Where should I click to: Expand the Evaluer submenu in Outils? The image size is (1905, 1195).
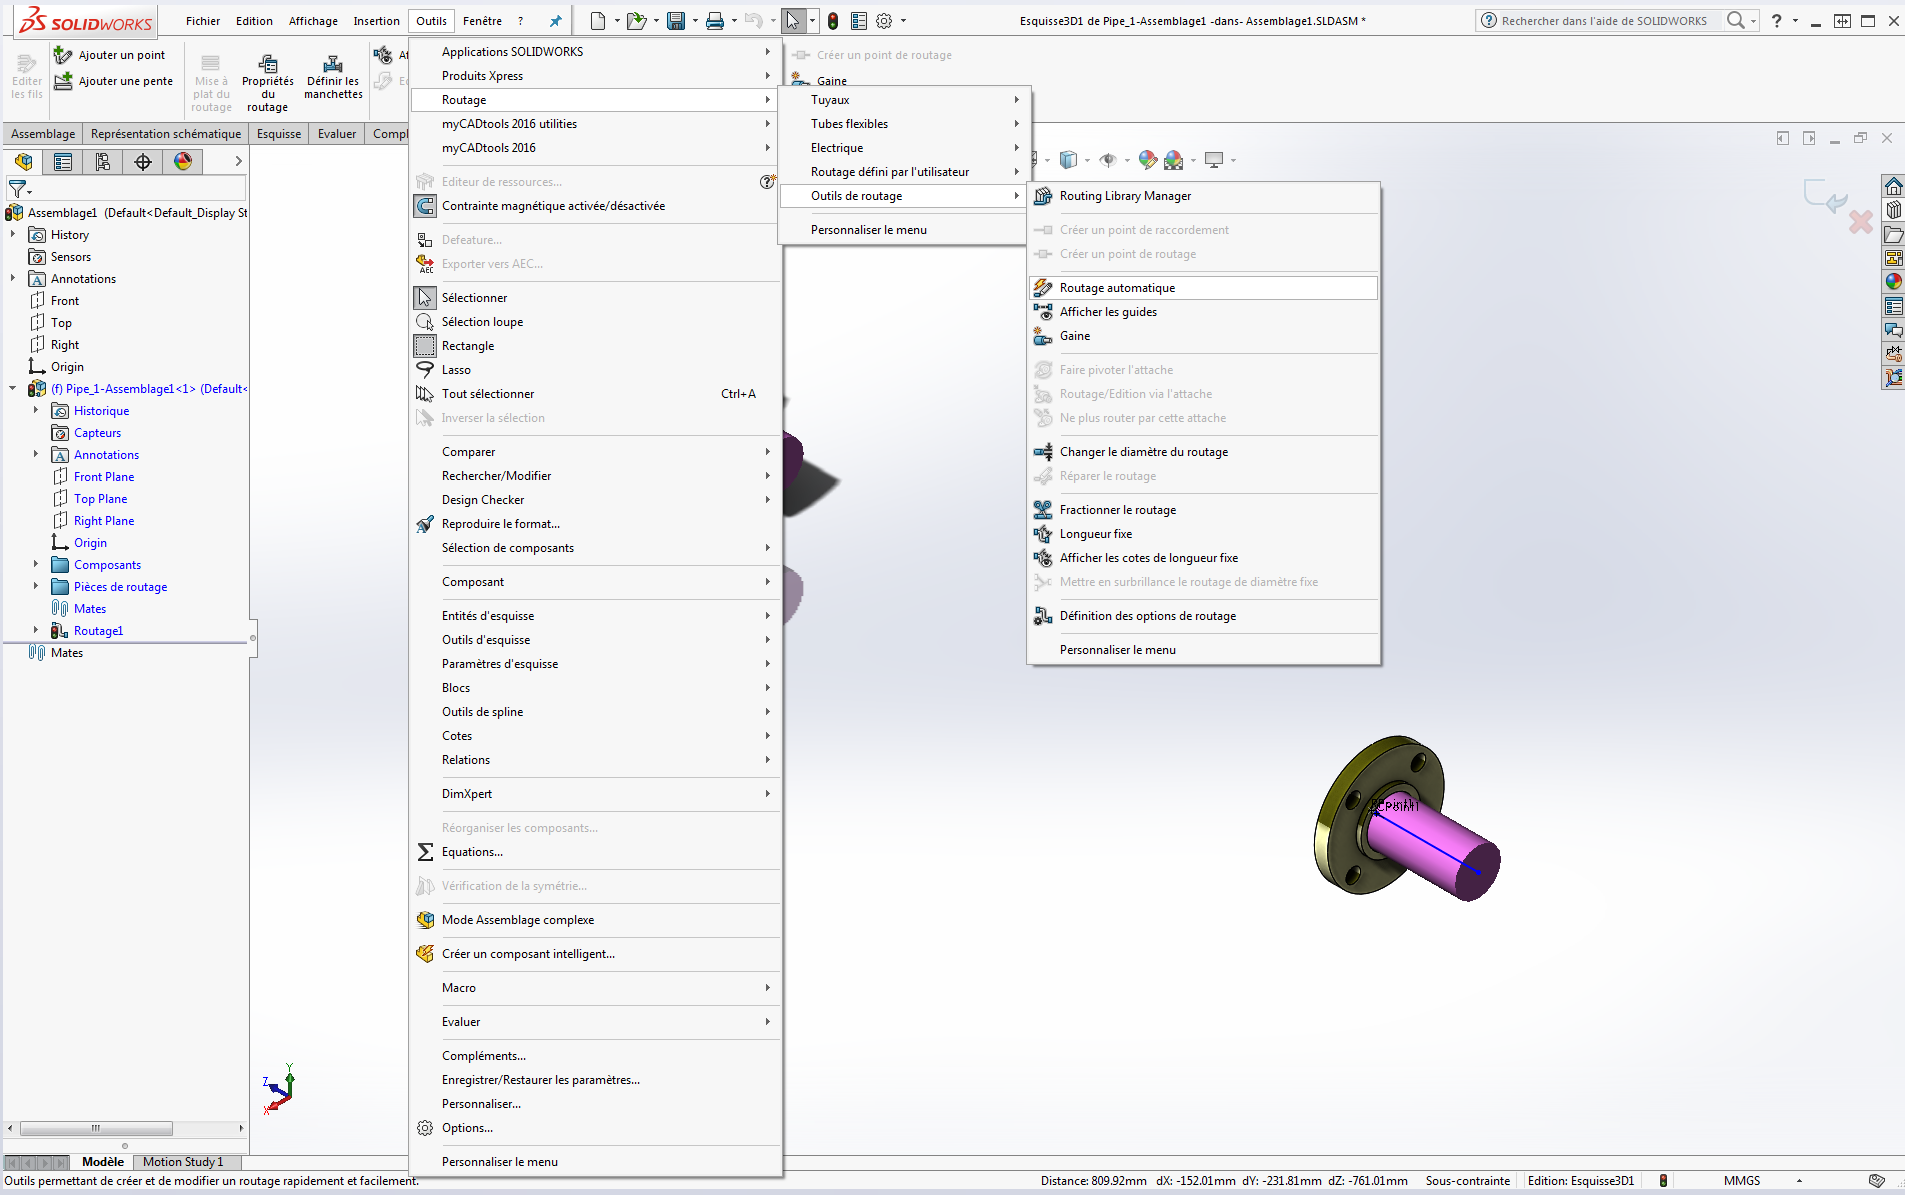[595, 1022]
